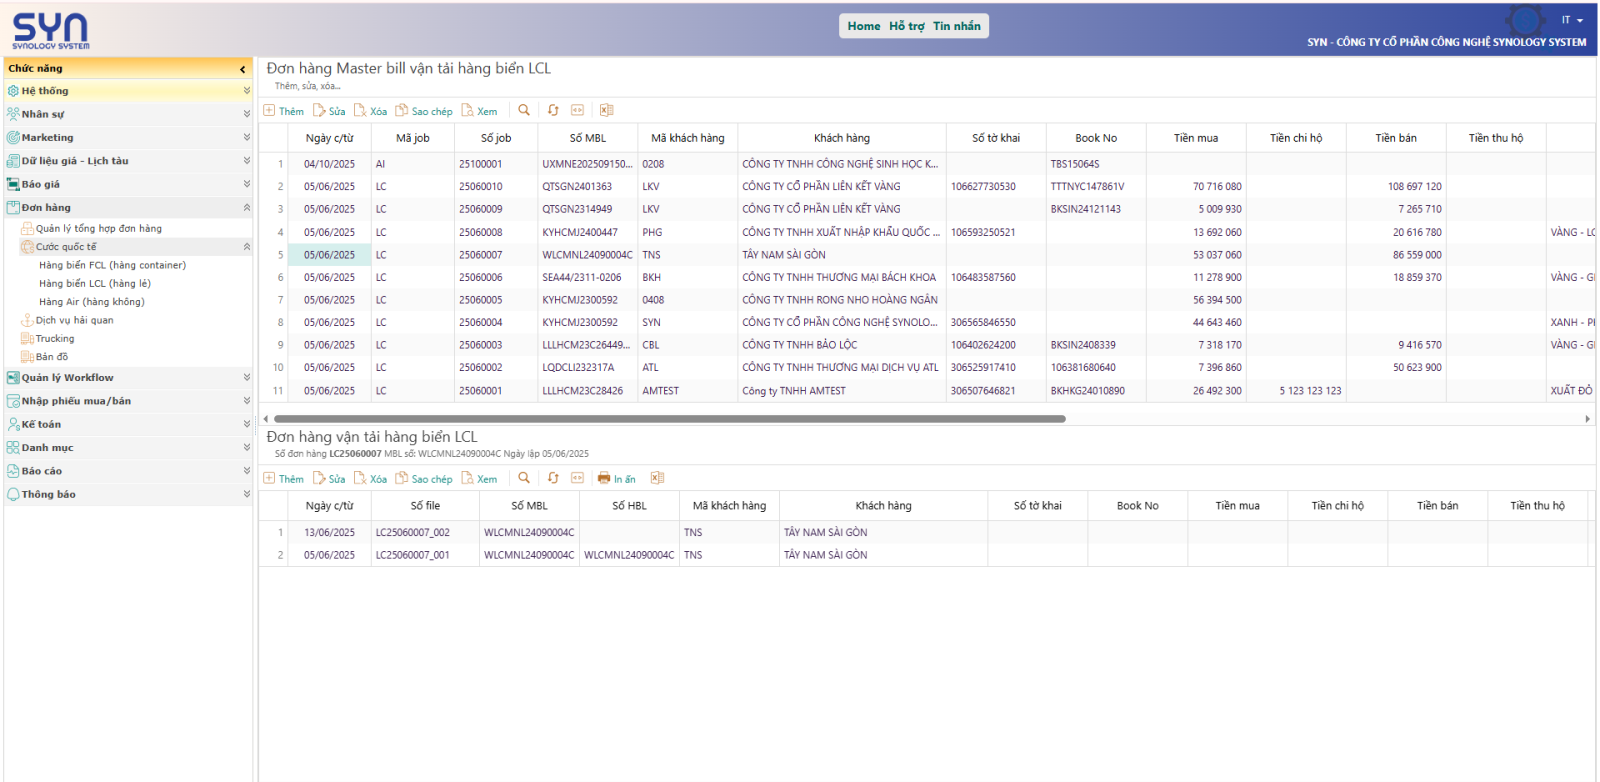Search within the lower LCL order grid
This screenshot has height=782, width=1600.
click(x=524, y=479)
